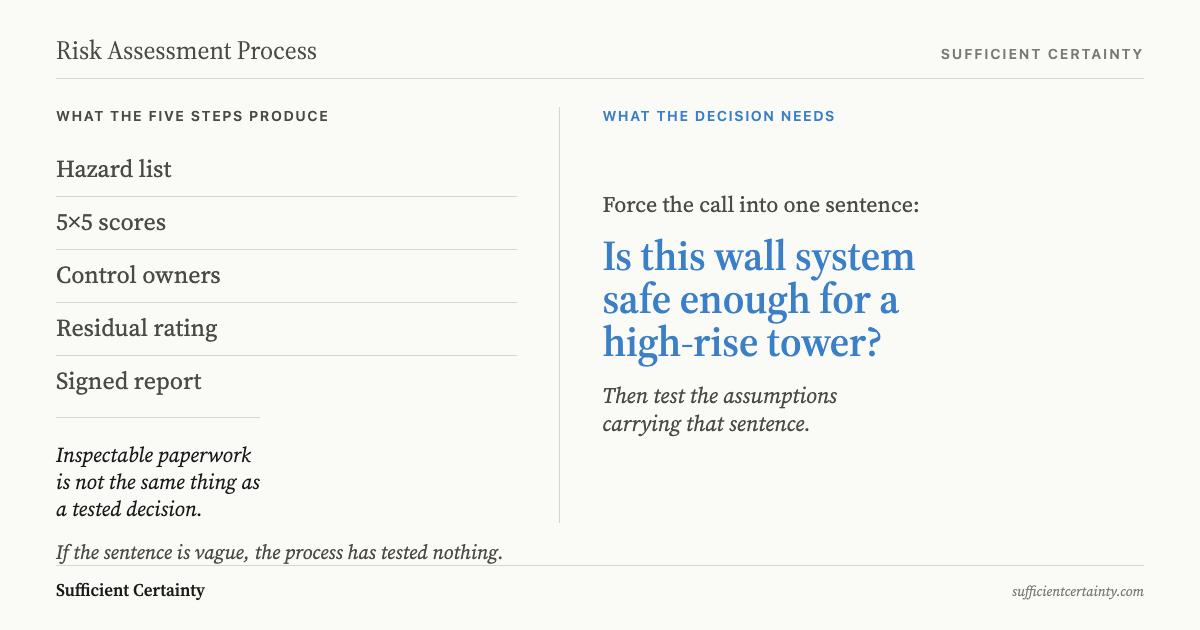
Task: Click 'Force the call into one sentence' text
Action: click(760, 205)
